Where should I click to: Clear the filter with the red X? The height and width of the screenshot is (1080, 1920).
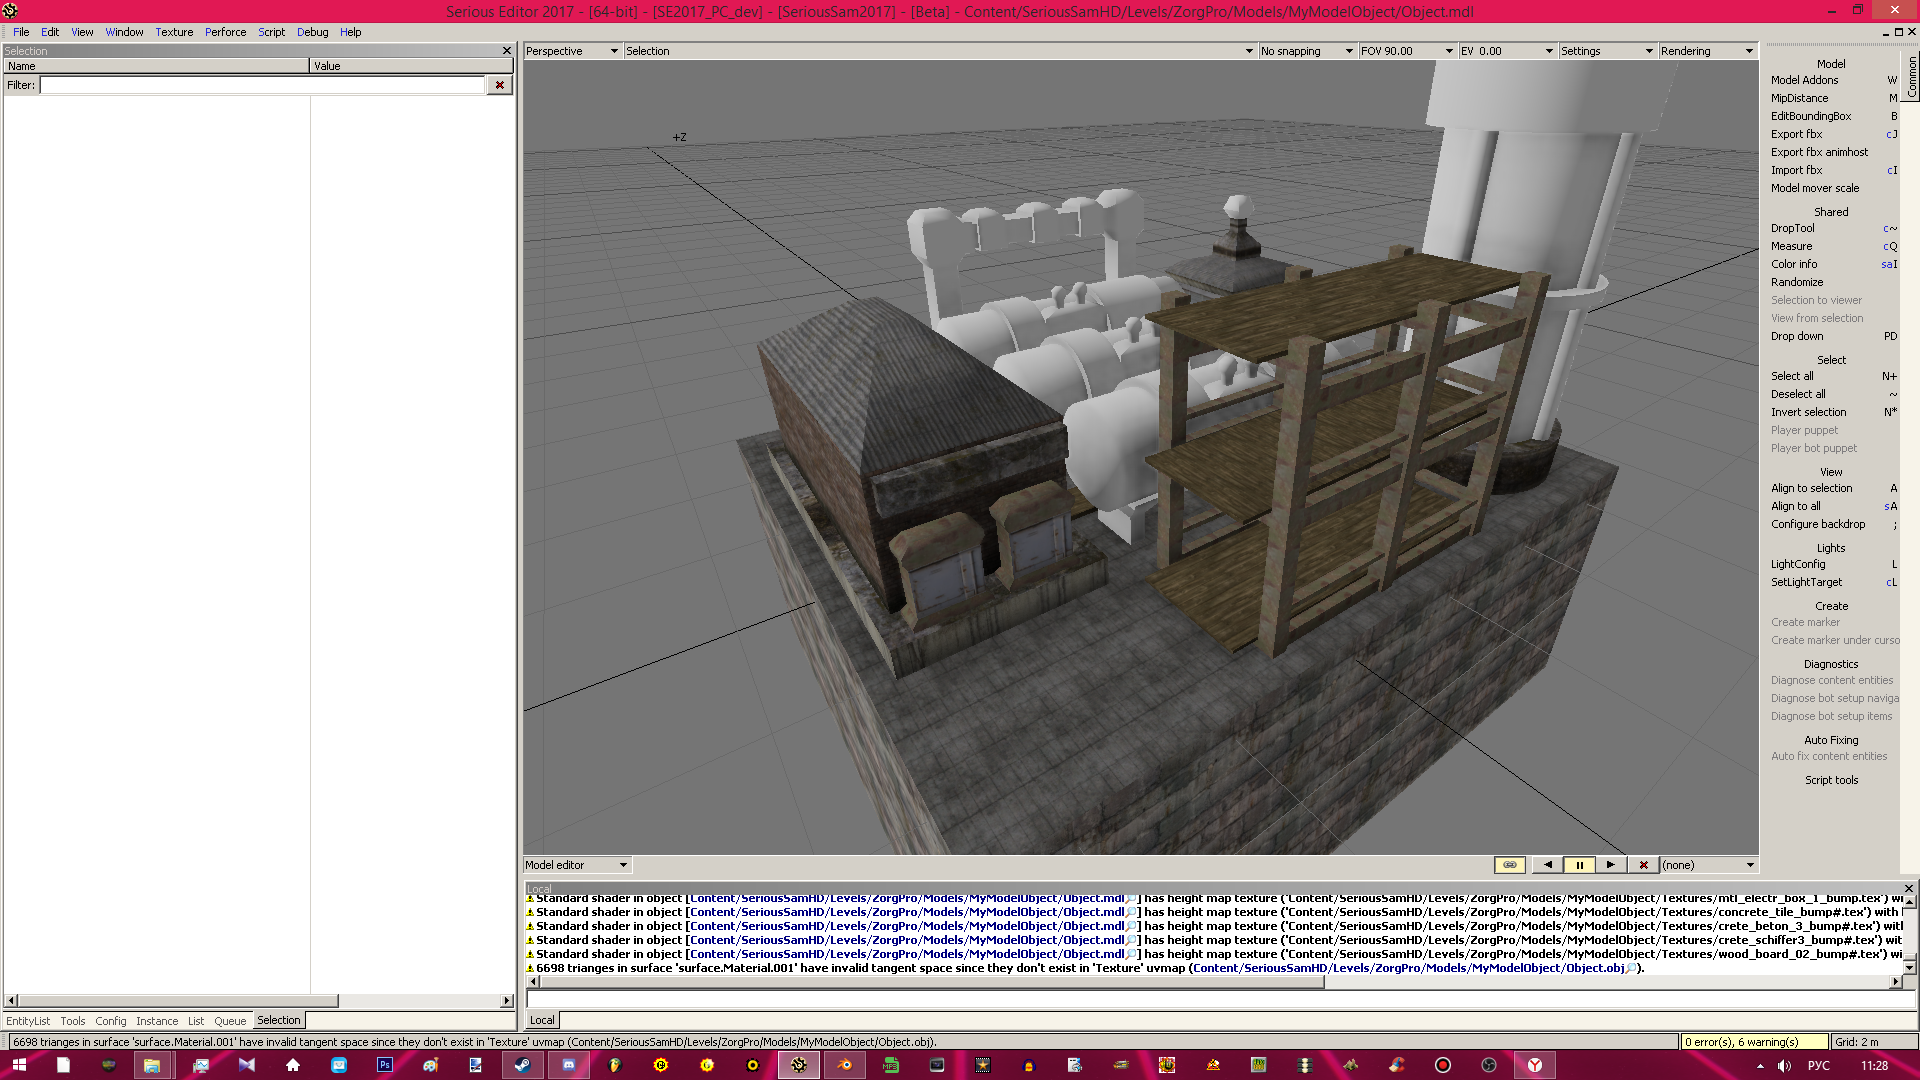tap(499, 85)
